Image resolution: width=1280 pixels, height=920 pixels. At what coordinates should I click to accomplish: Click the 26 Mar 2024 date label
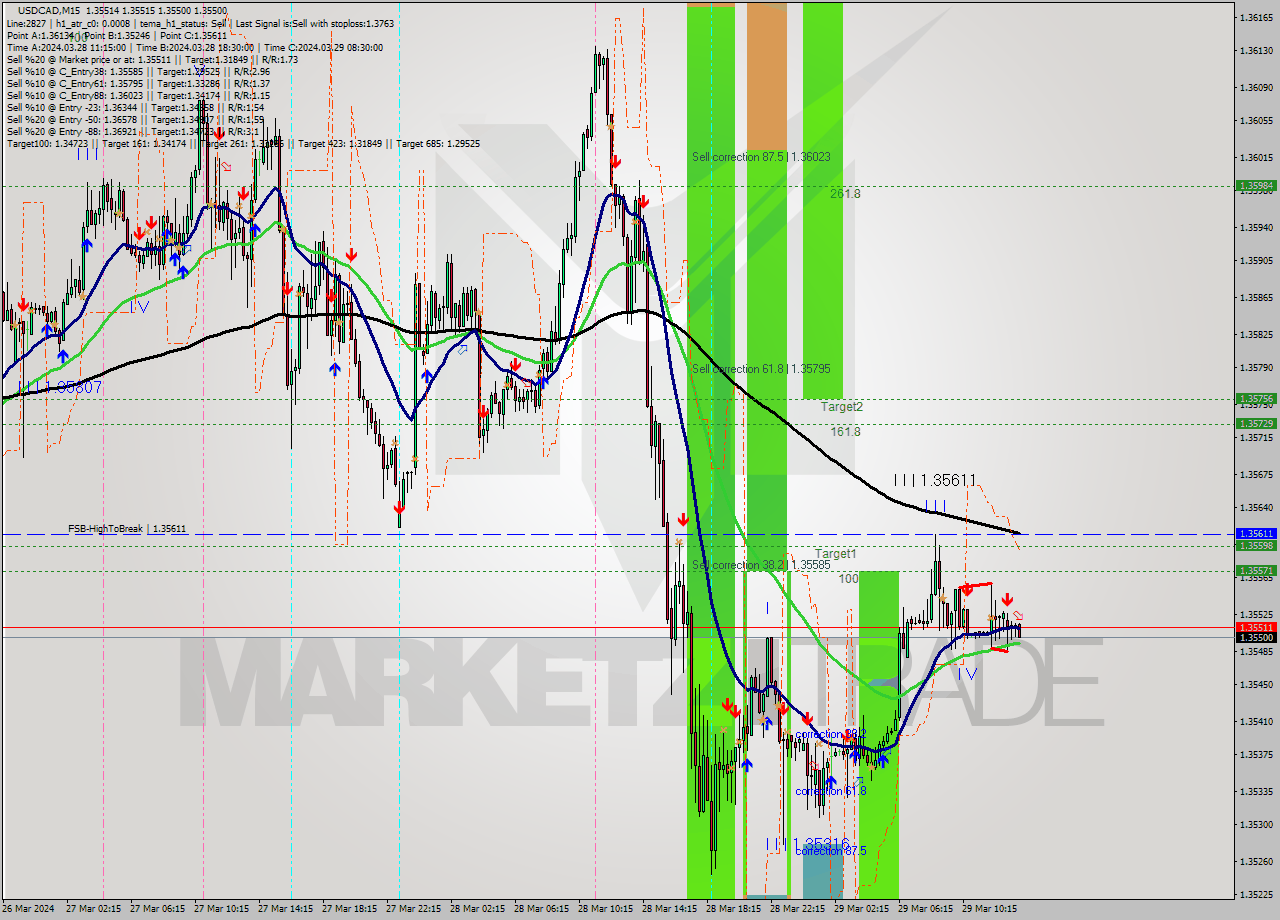28,909
